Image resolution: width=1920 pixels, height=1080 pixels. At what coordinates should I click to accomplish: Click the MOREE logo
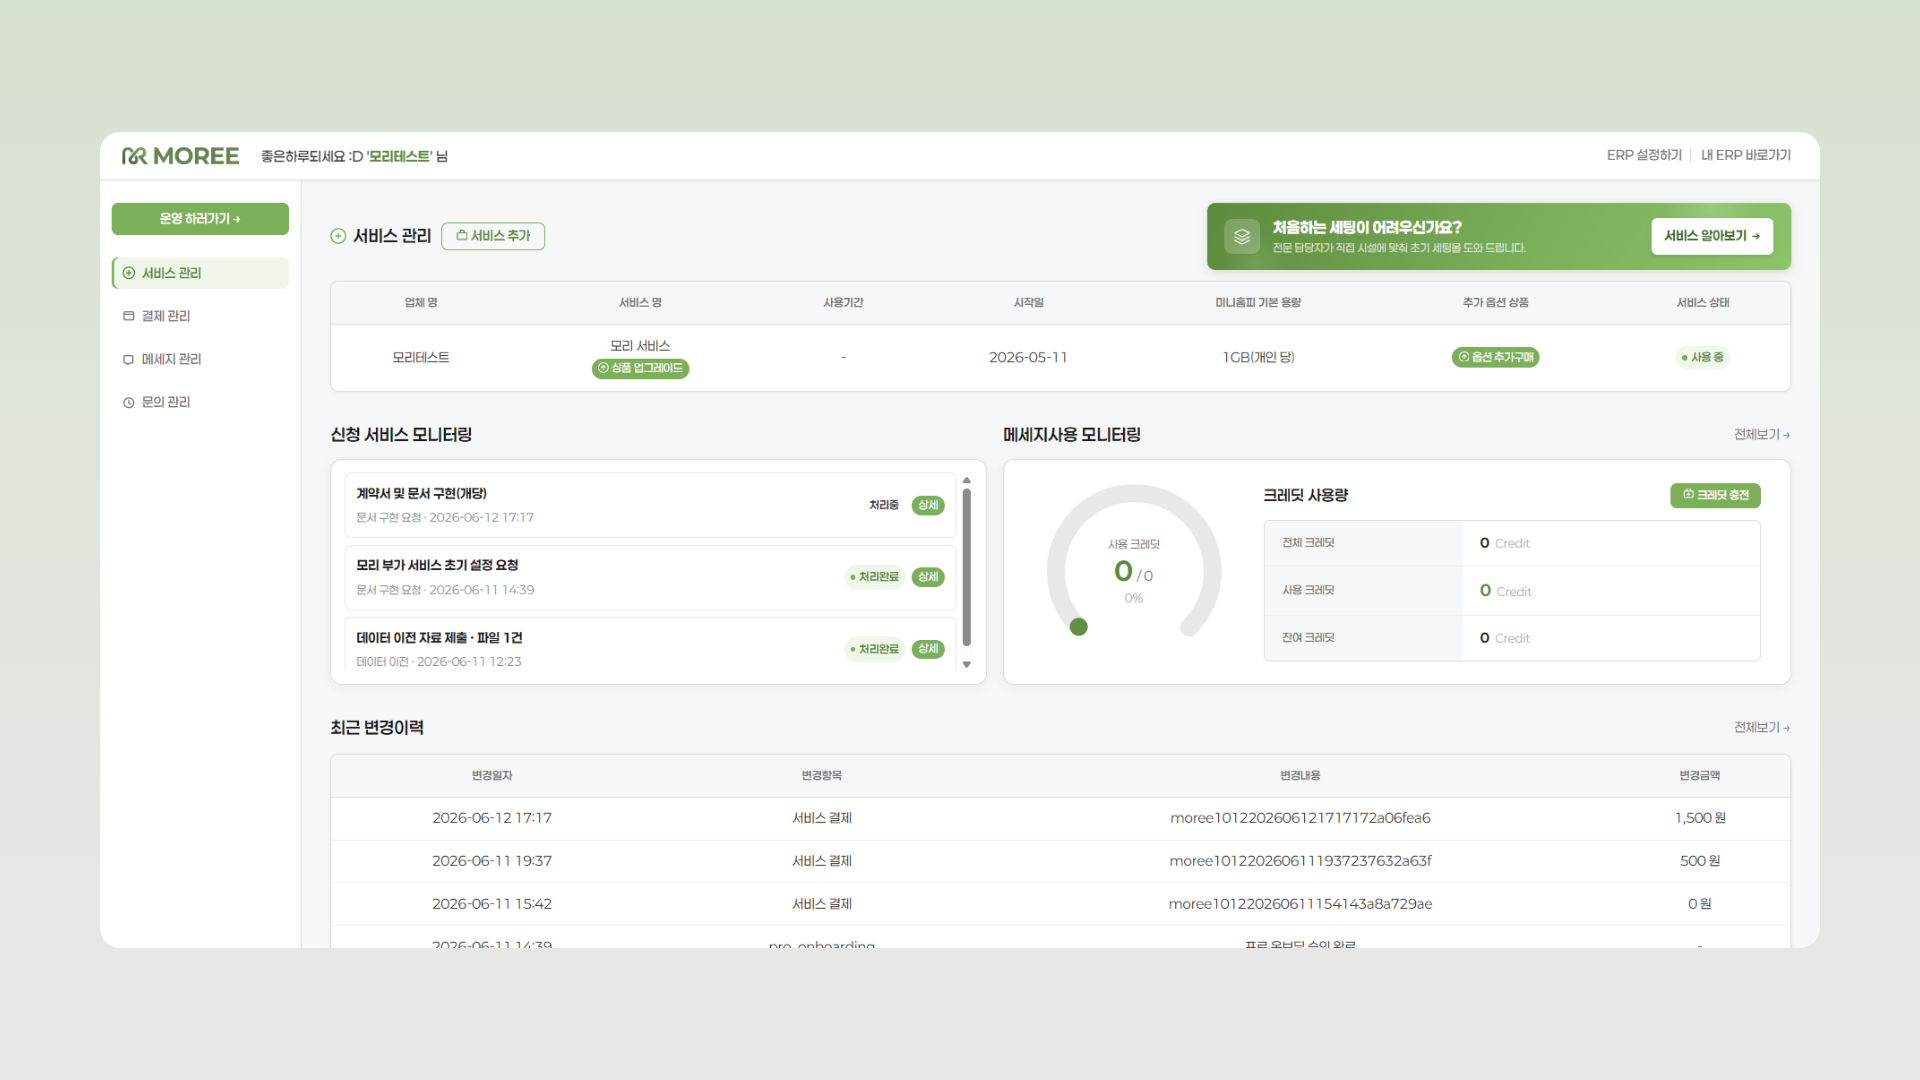coord(180,156)
